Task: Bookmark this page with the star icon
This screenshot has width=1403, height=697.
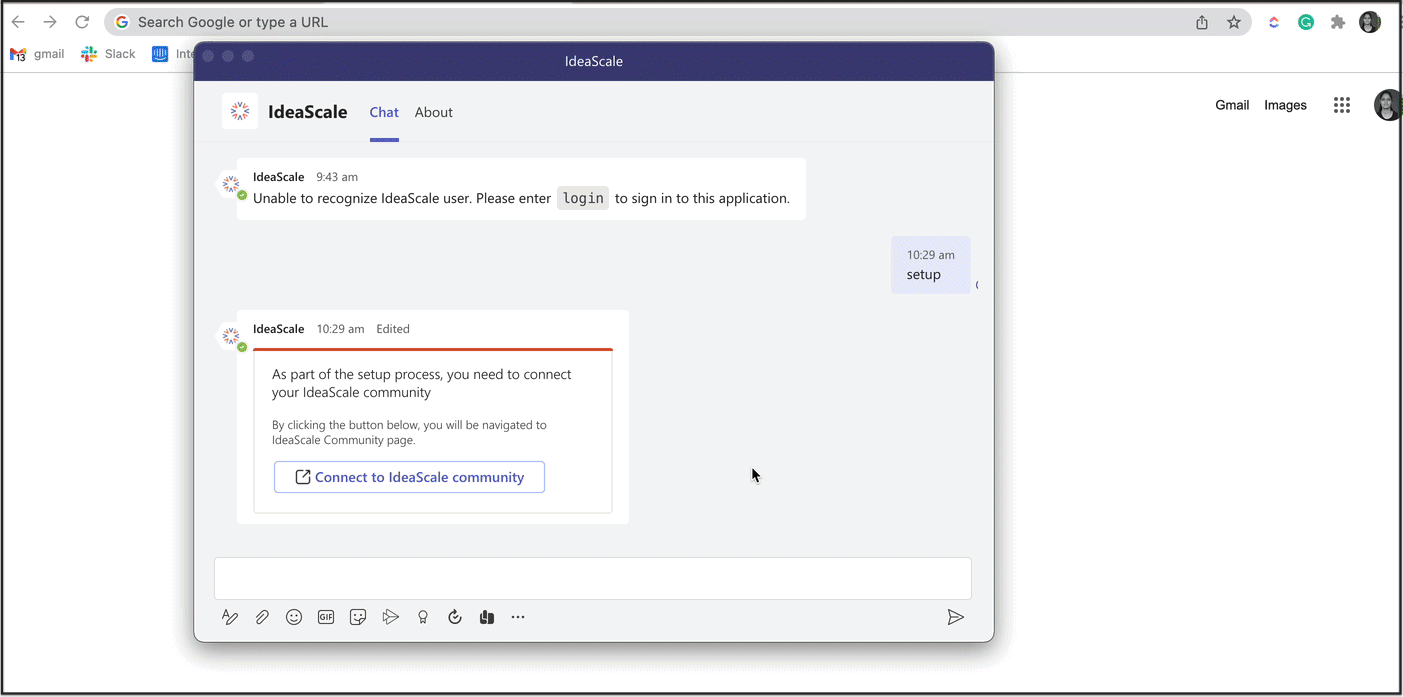Action: coord(1234,22)
